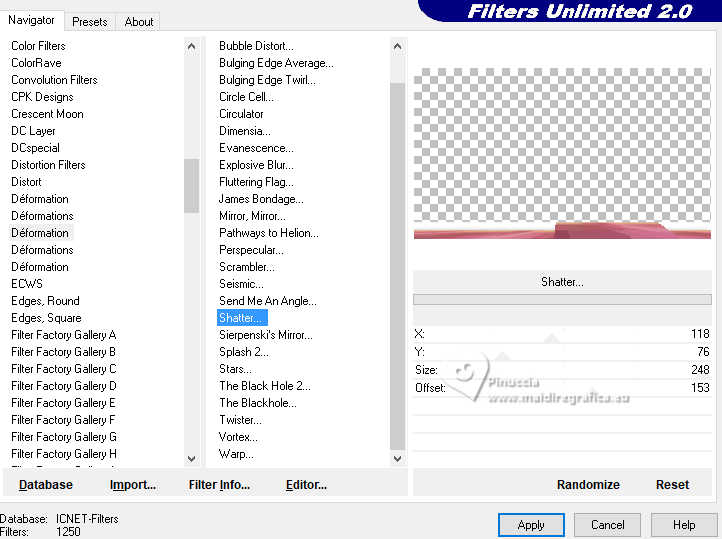Viewport: 722px width, 539px height.
Task: Click up arrow of category list scrollbar
Action: [x=192, y=46]
